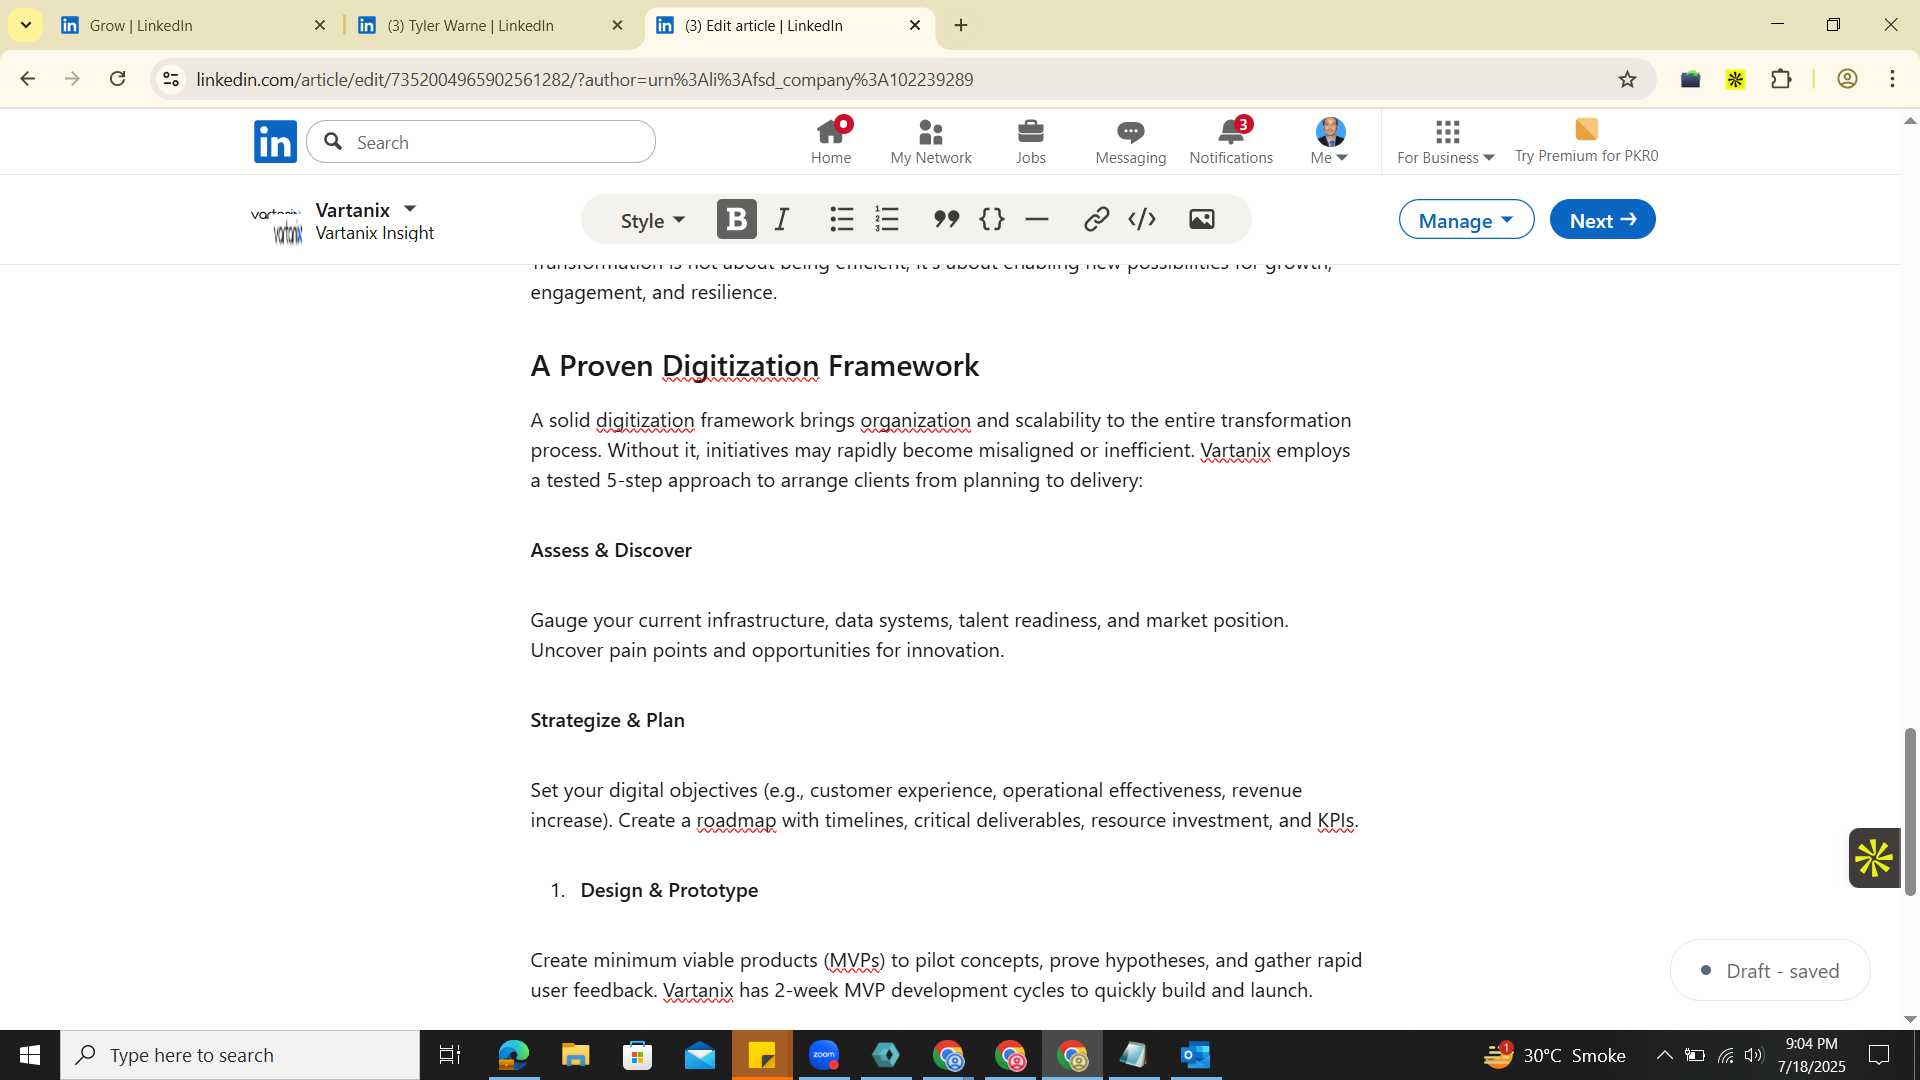Screen dimensions: 1920x1080
Task: Open Windows Start menu
Action: (x=29, y=1055)
